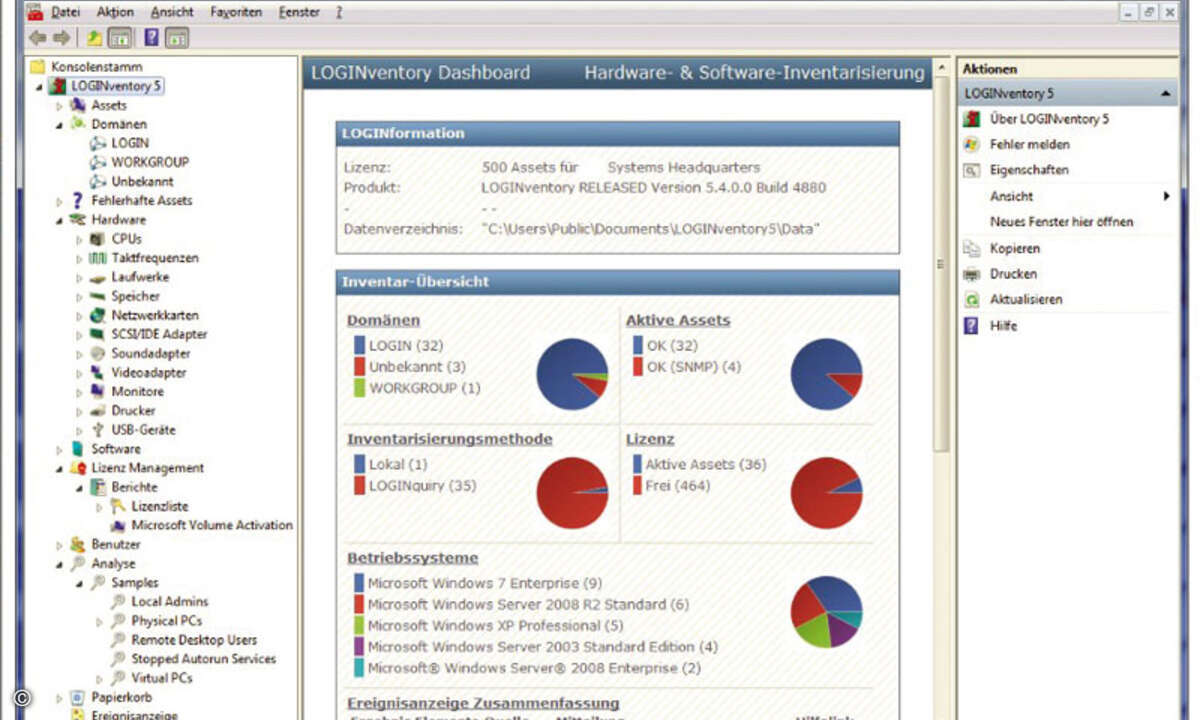This screenshot has width=1200, height=720.
Task: Select Remote Desktop Users tree item
Action: 194,640
